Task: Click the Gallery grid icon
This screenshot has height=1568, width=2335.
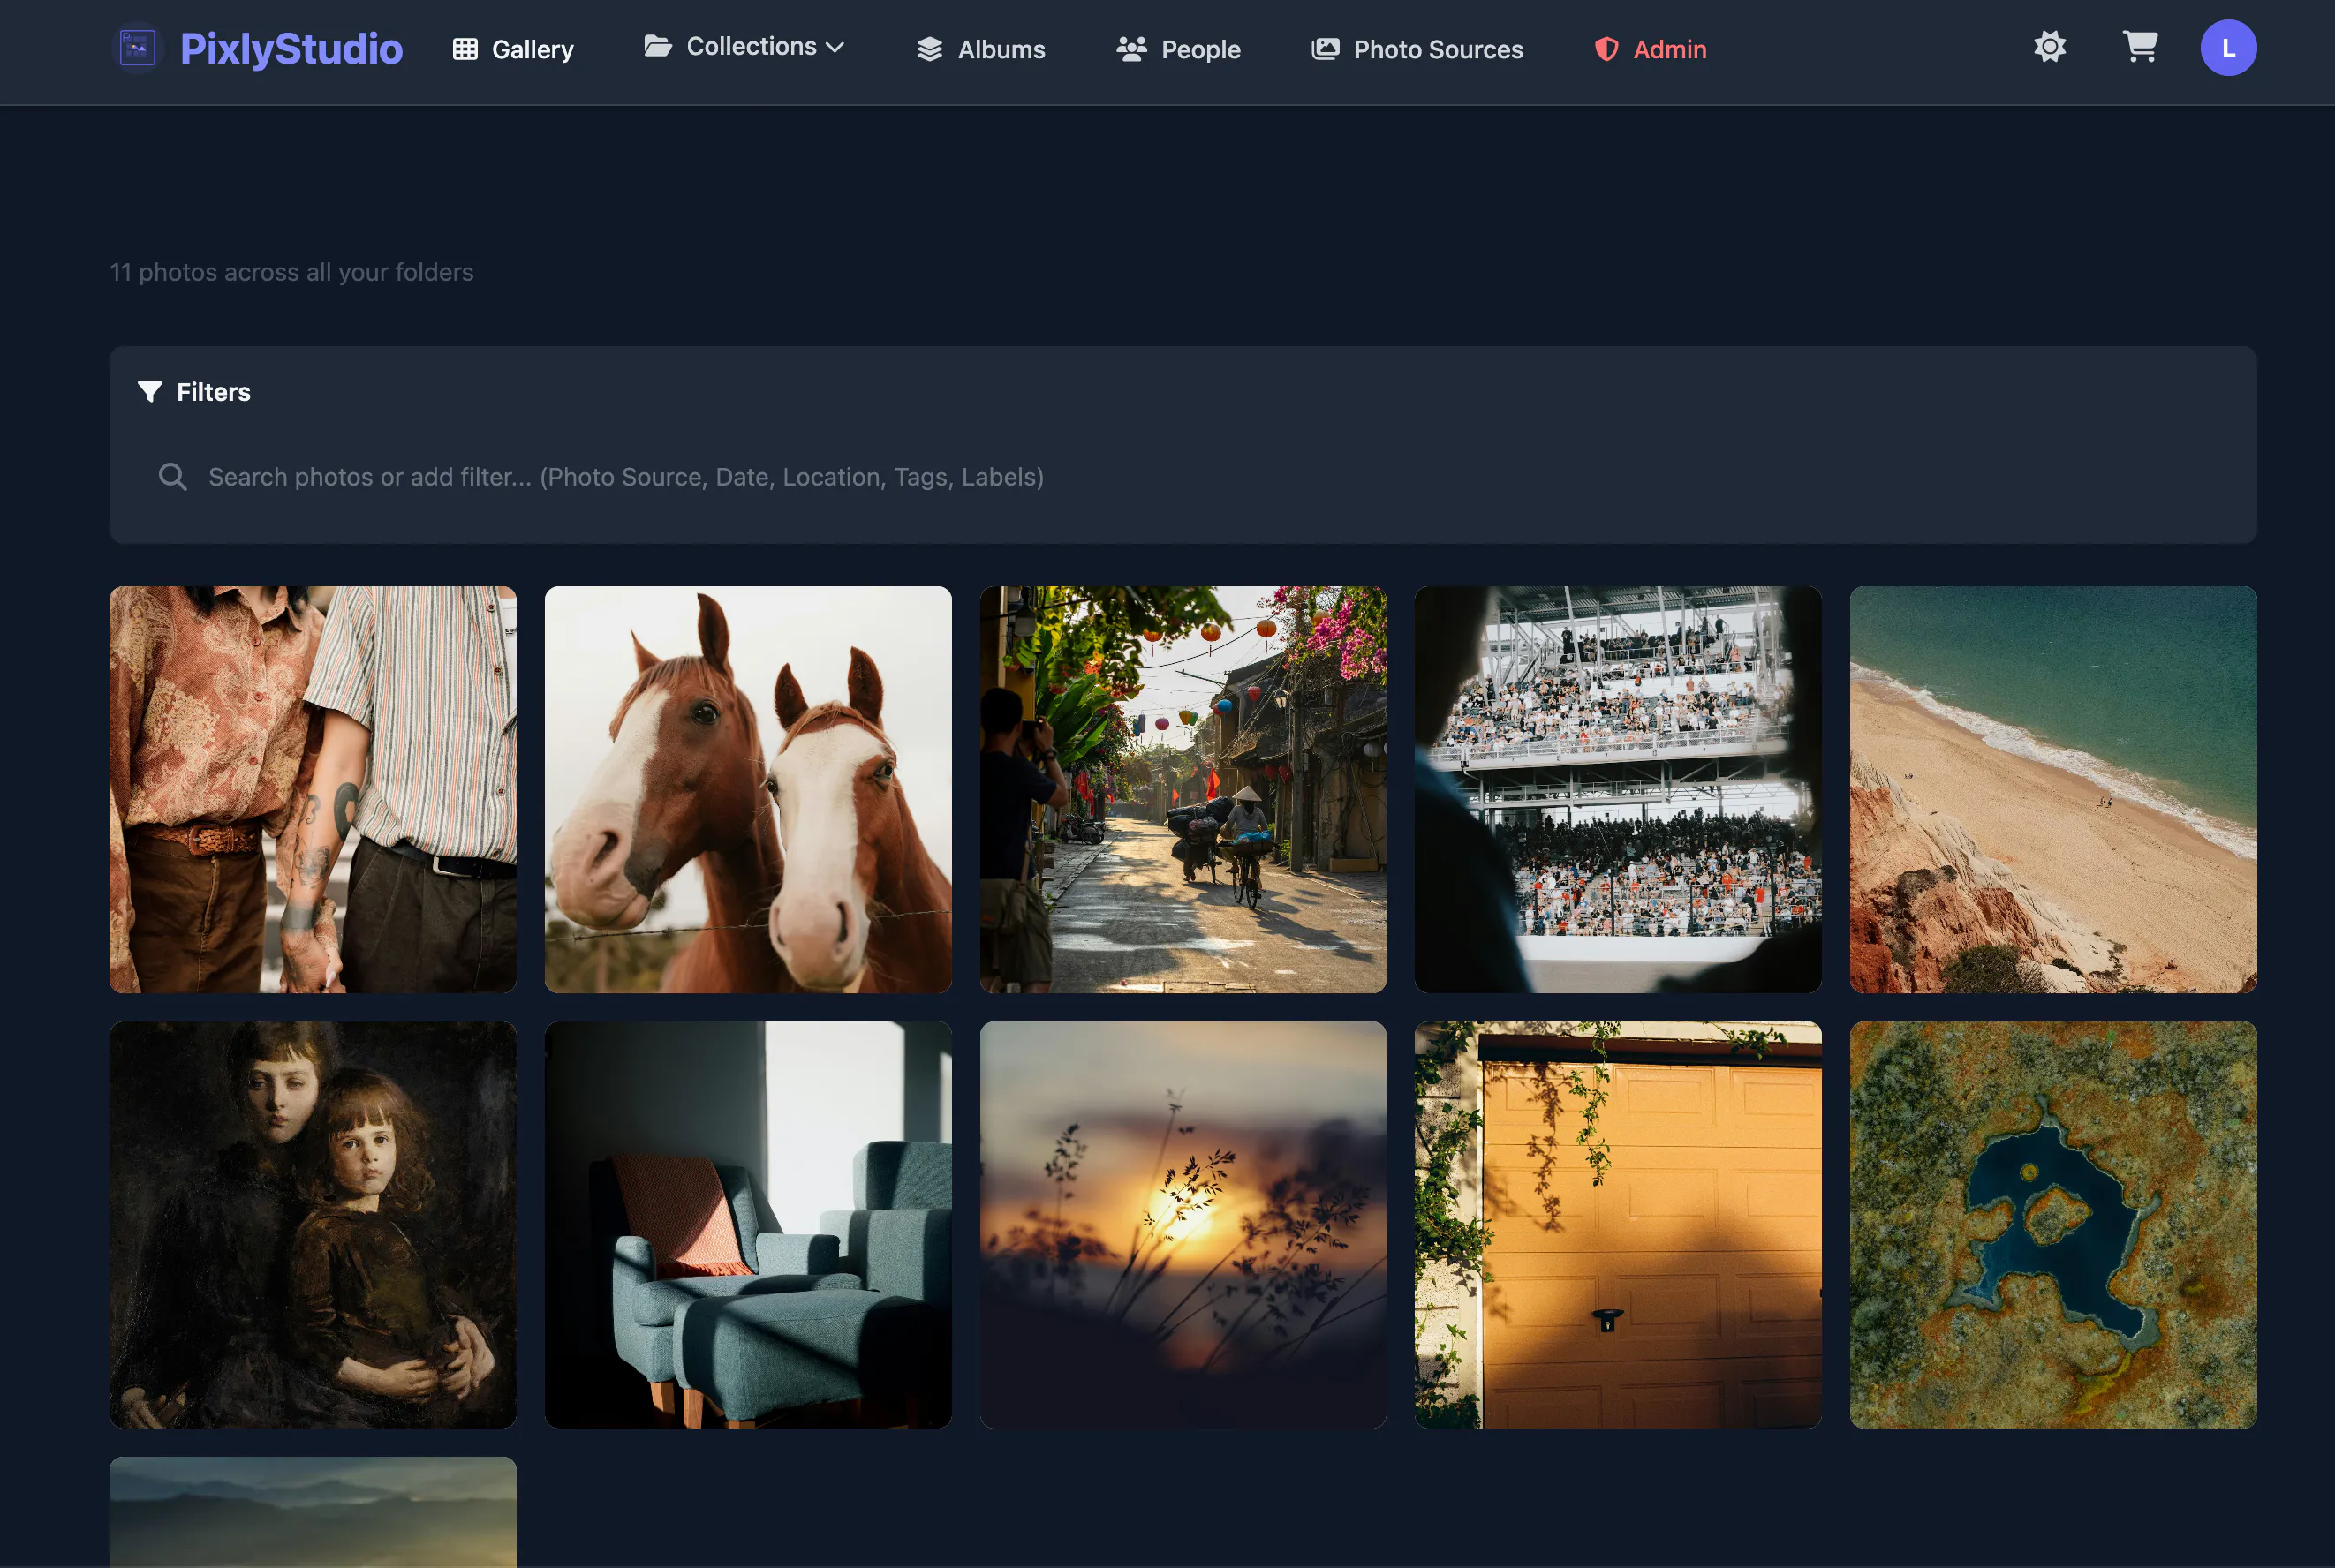Action: click(x=465, y=49)
